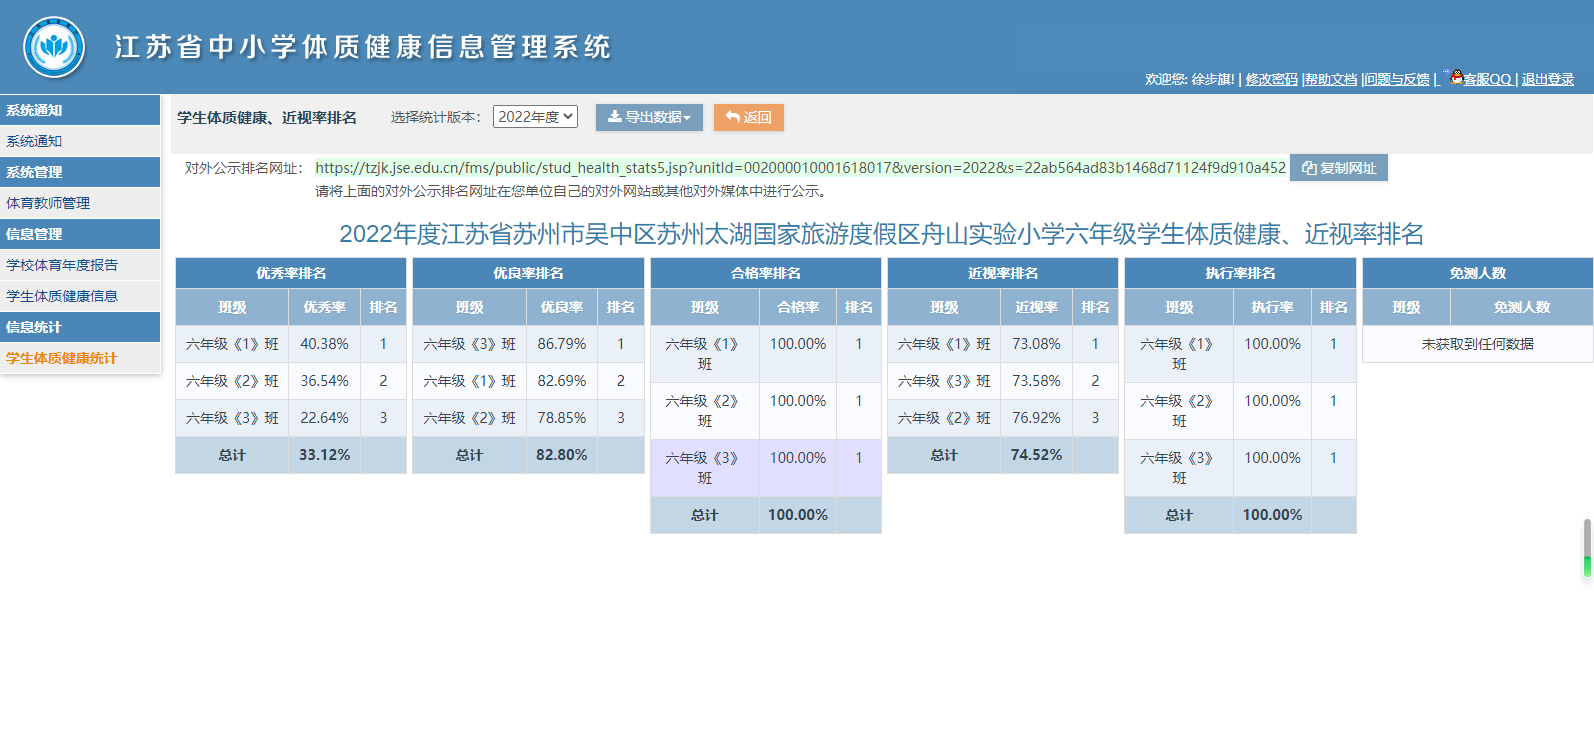
Task: Click the 73.08% myopia rate cell
Action: 1036,344
